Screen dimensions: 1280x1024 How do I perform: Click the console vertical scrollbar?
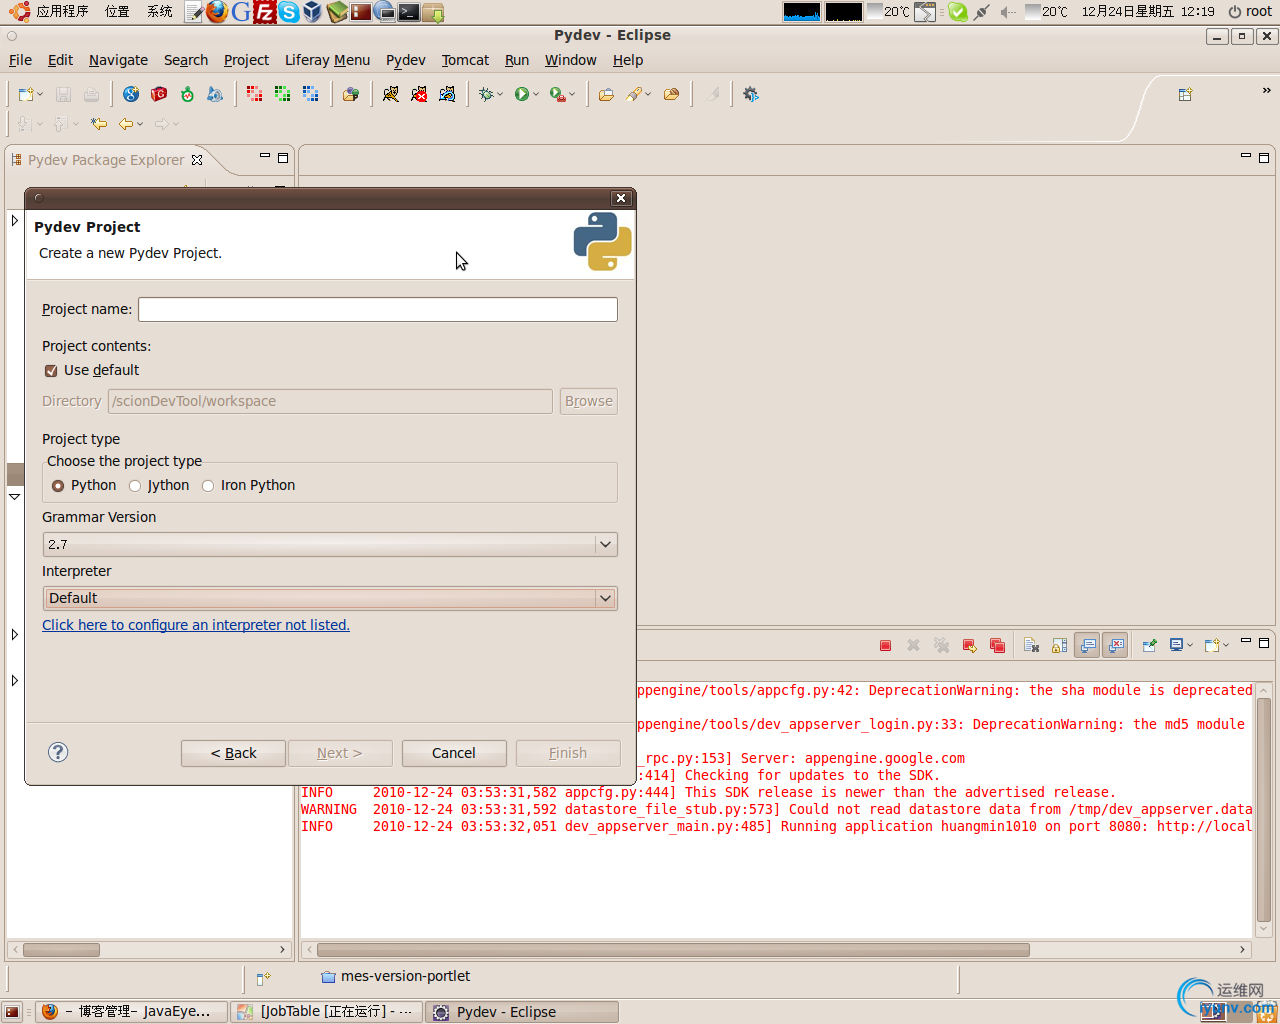click(x=1264, y=811)
